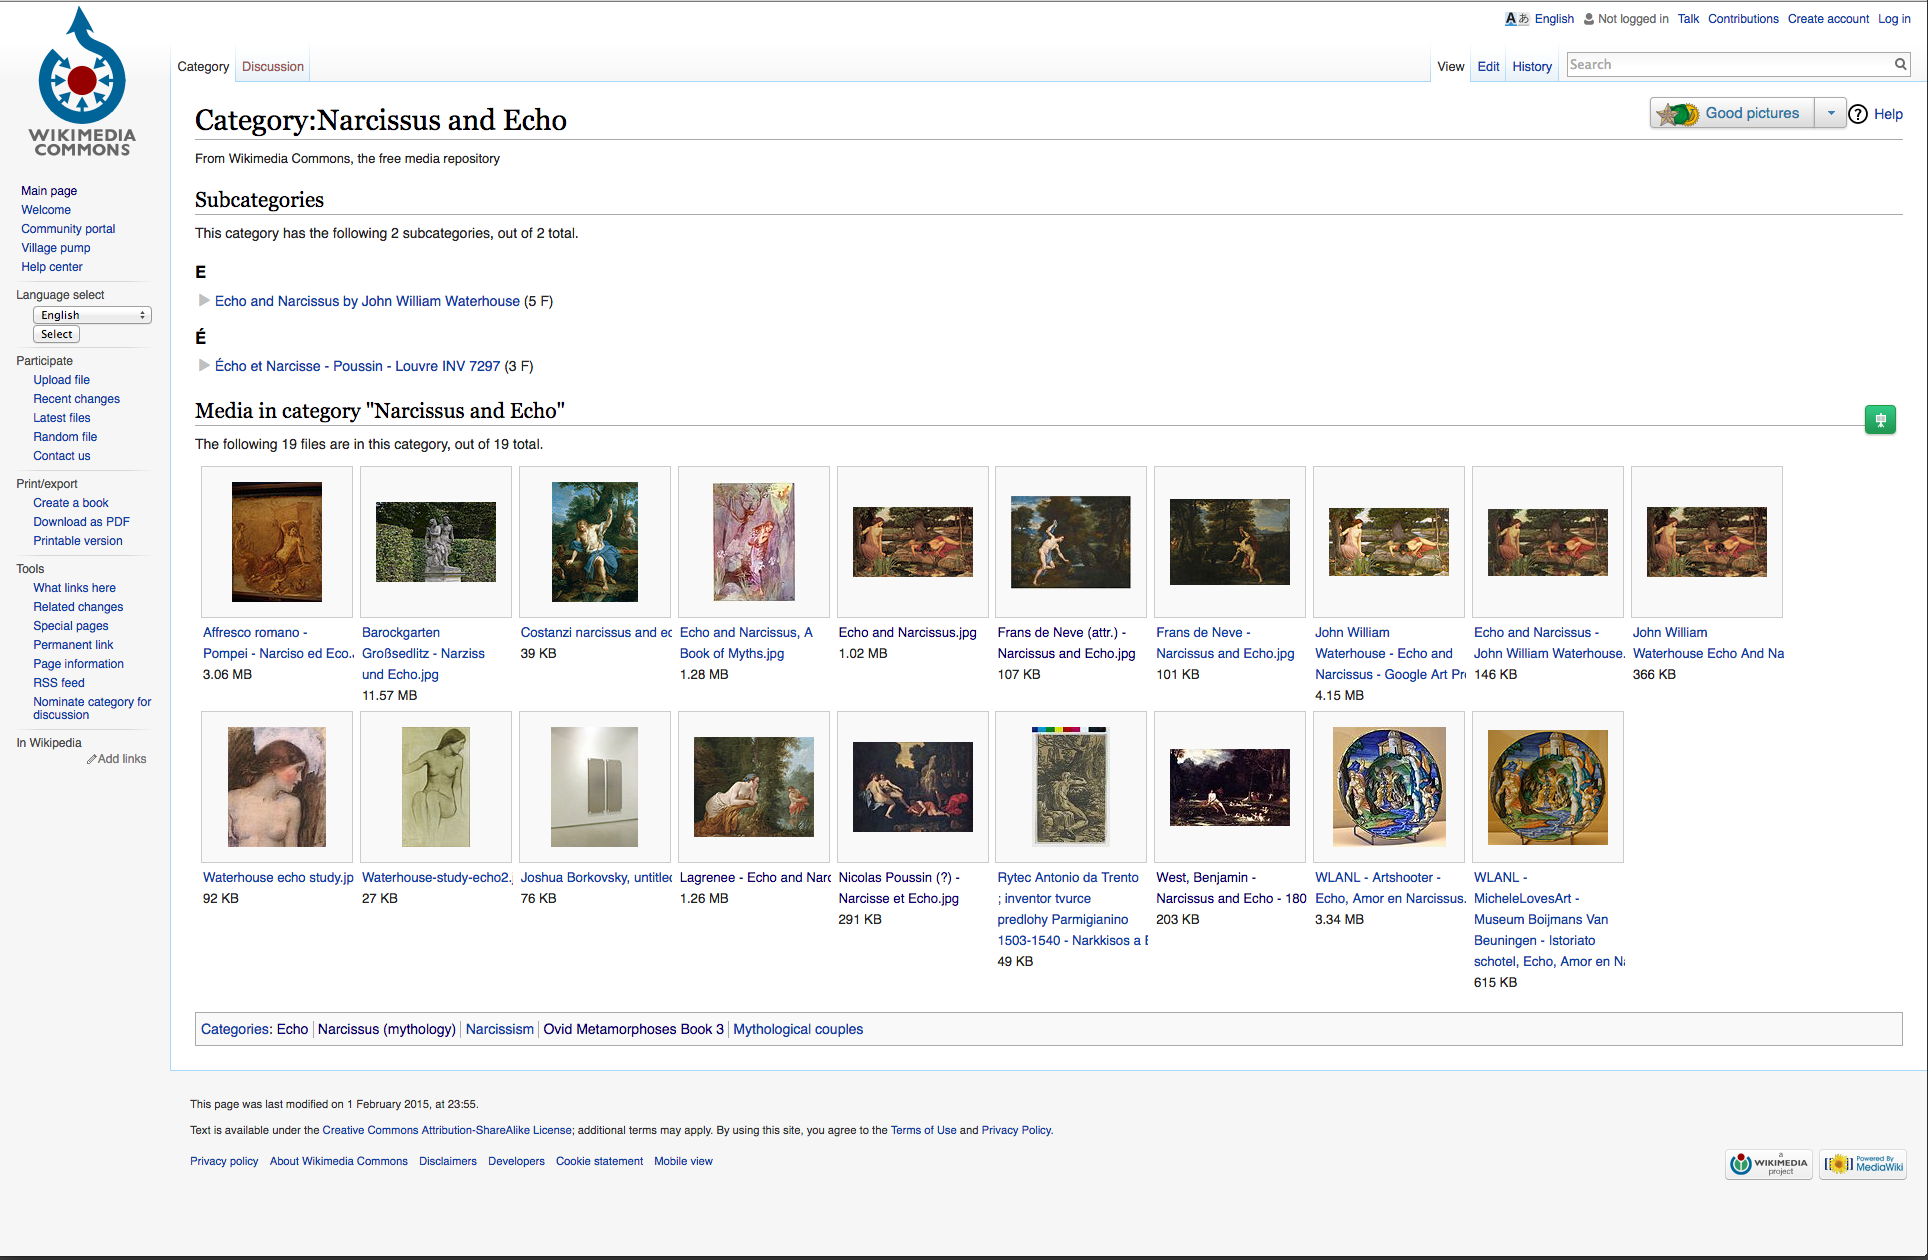The height and width of the screenshot is (1260, 1928).
Task: Open the Good pictures dropdown arrow
Action: (1831, 114)
